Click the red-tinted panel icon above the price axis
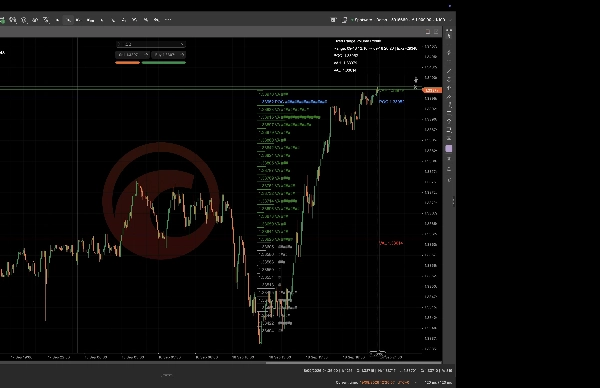 428,32
